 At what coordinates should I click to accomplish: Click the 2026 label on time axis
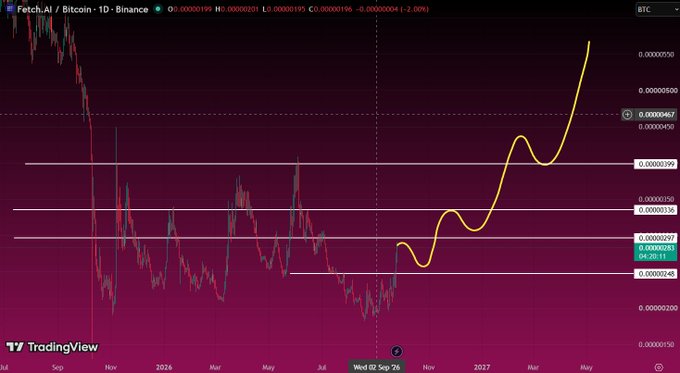[164, 367]
